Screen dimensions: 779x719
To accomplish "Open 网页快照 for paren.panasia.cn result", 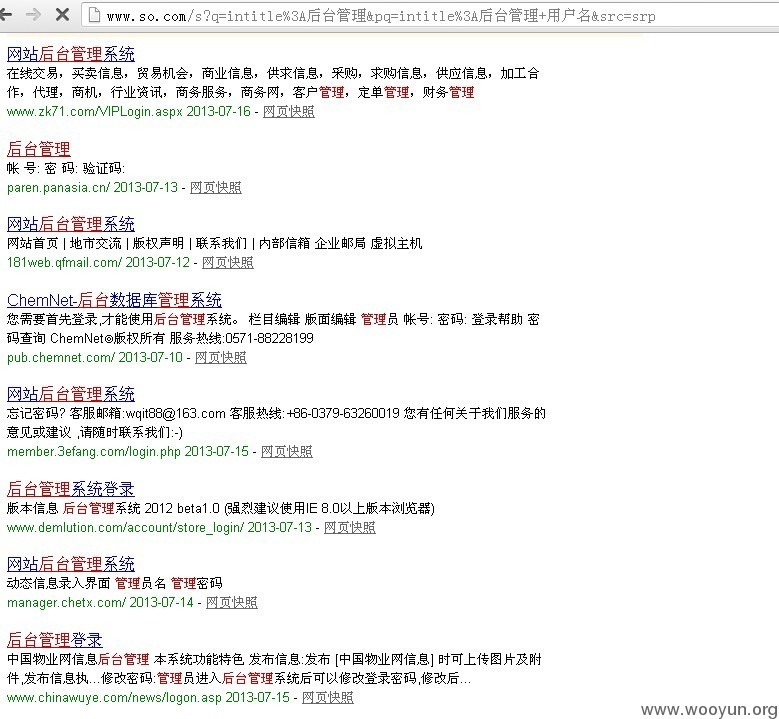I will click(216, 187).
